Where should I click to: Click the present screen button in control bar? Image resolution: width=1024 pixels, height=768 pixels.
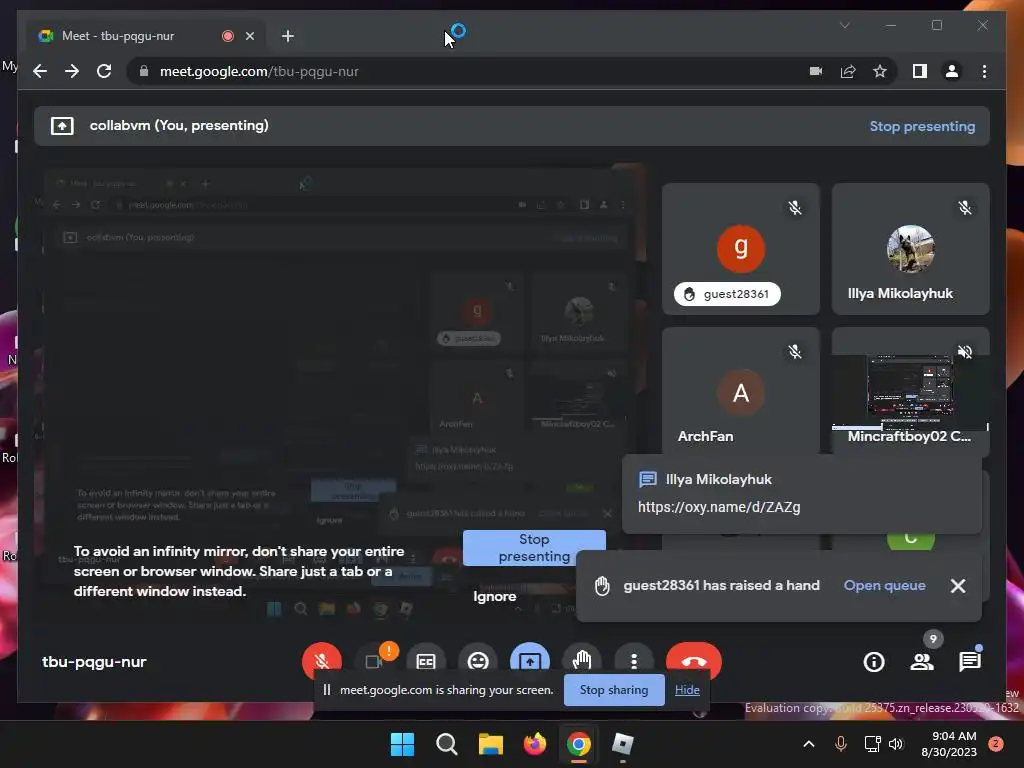pos(530,662)
